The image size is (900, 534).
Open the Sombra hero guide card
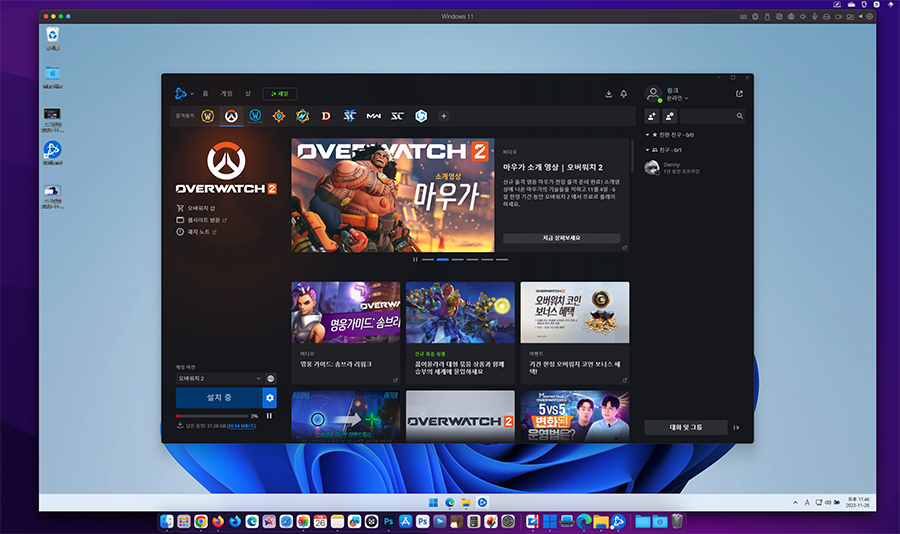346,332
